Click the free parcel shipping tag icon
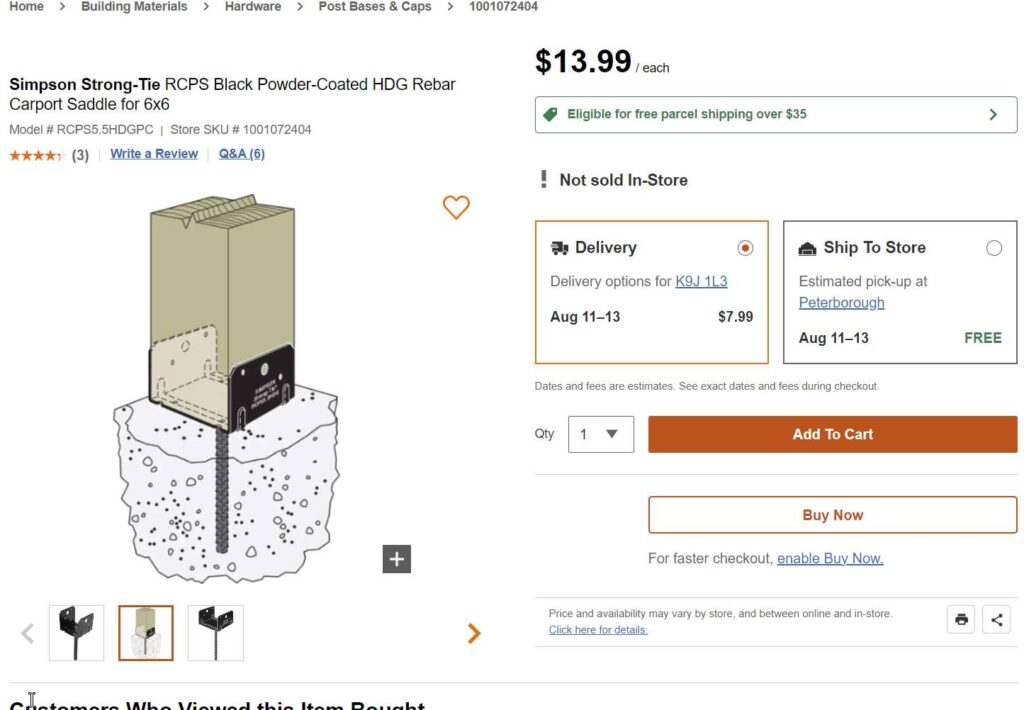The image size is (1024, 710). [x=550, y=115]
